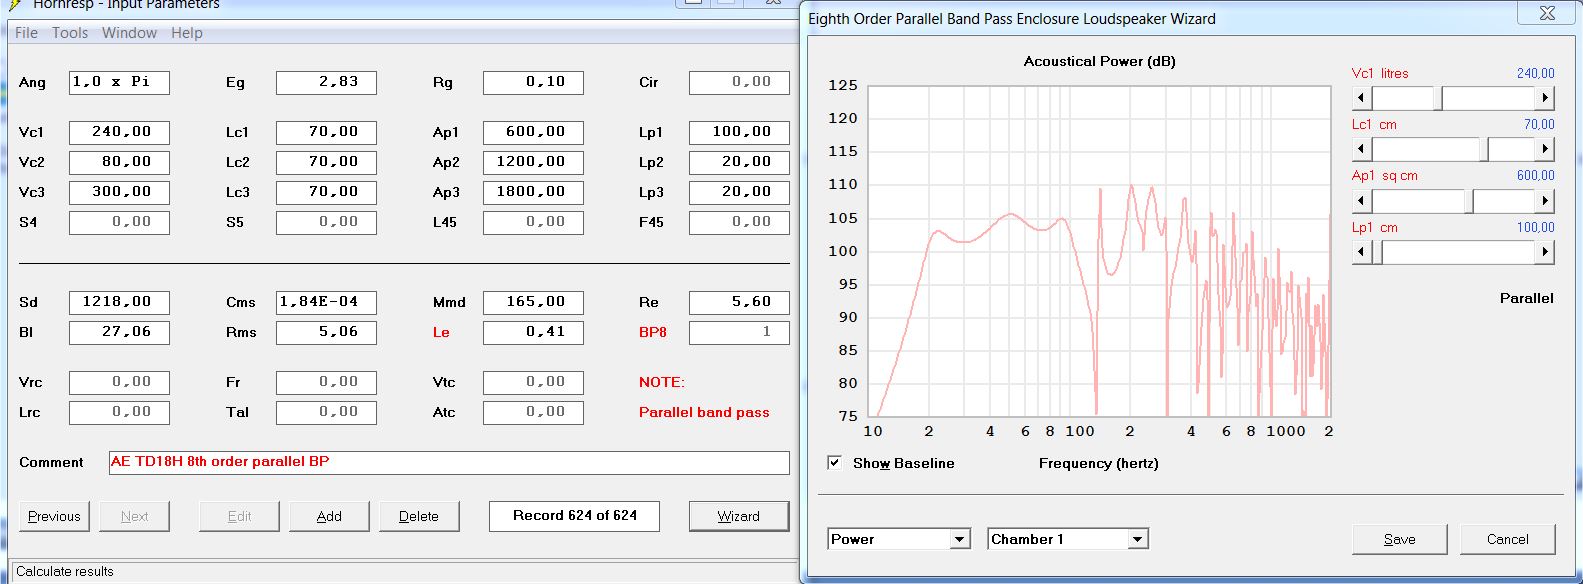Open the Window menu
The image size is (1583, 584).
click(129, 32)
